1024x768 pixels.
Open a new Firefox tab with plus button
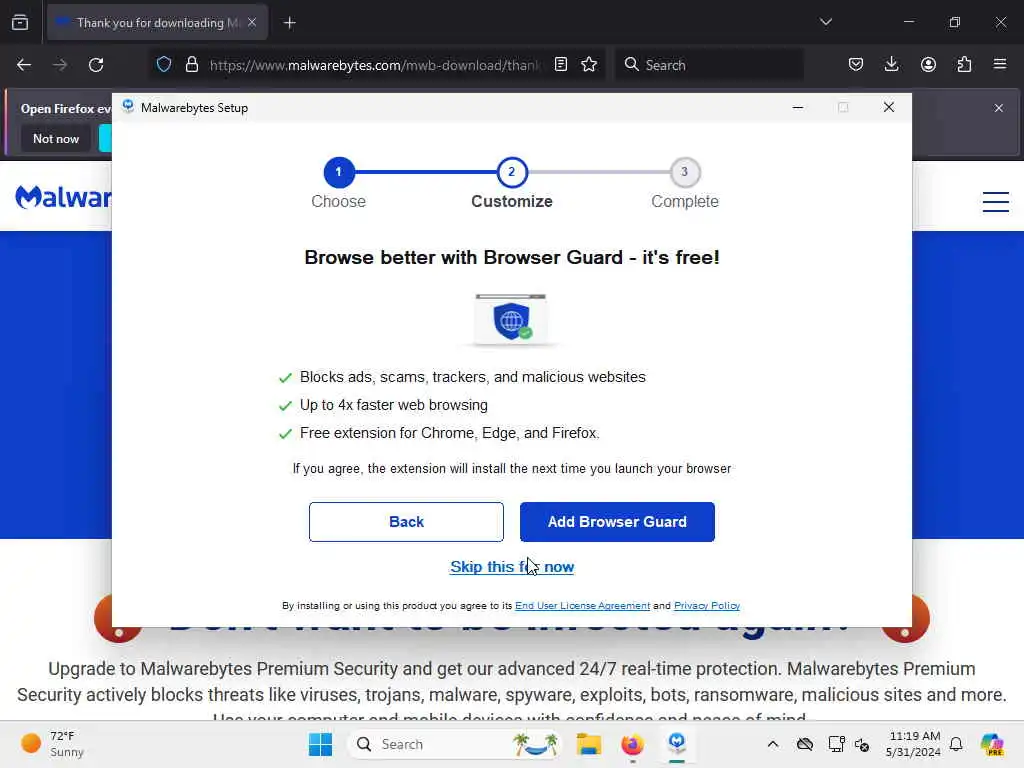(289, 23)
